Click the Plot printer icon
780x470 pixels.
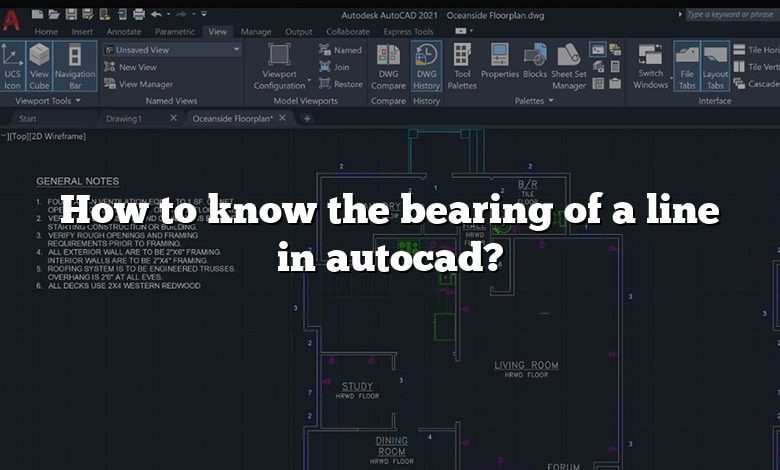coord(137,15)
